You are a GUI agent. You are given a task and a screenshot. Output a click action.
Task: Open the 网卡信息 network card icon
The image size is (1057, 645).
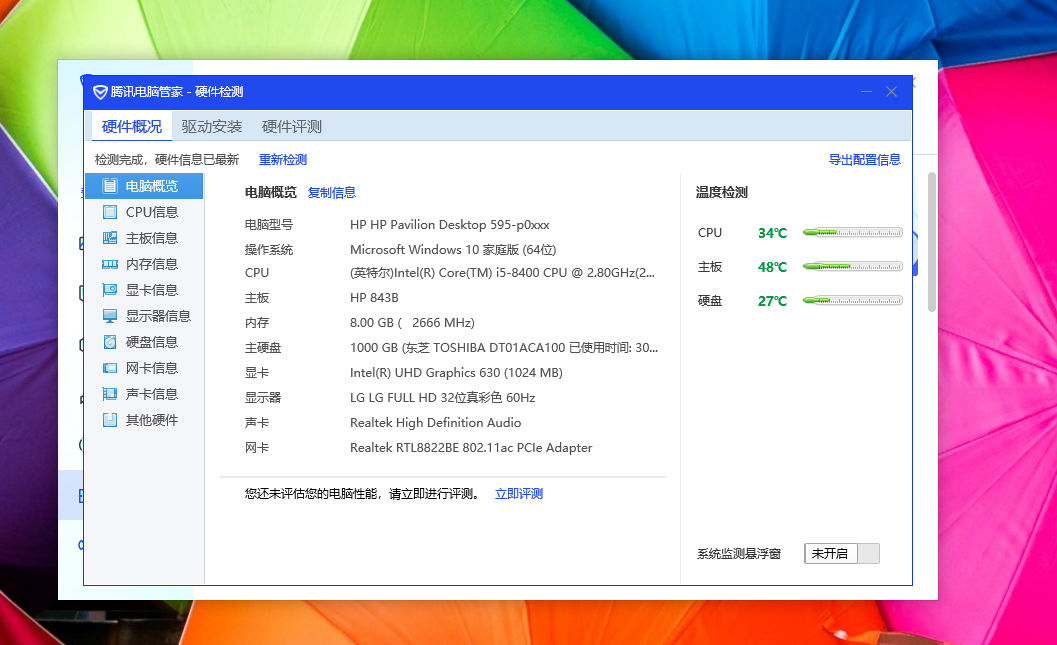[x=109, y=368]
